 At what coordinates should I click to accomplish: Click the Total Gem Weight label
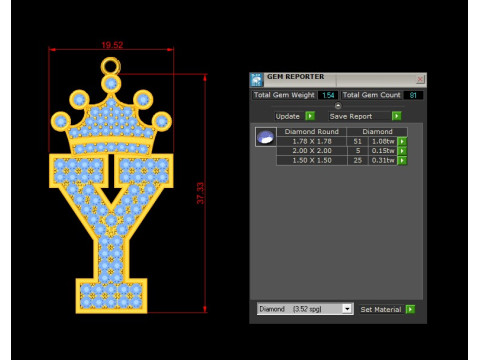(284, 95)
